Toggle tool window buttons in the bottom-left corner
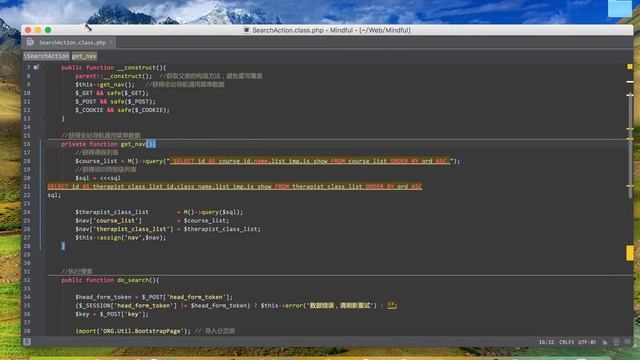This screenshot has width=640, height=360. (x=27, y=342)
